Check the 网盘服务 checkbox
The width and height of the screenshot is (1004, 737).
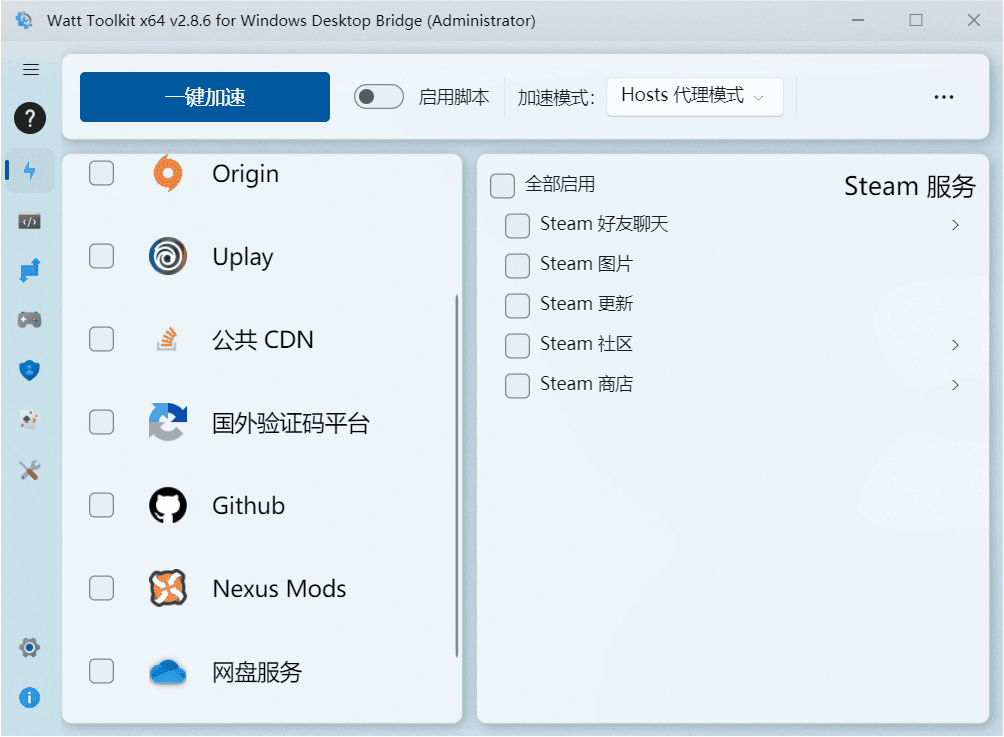click(x=101, y=671)
